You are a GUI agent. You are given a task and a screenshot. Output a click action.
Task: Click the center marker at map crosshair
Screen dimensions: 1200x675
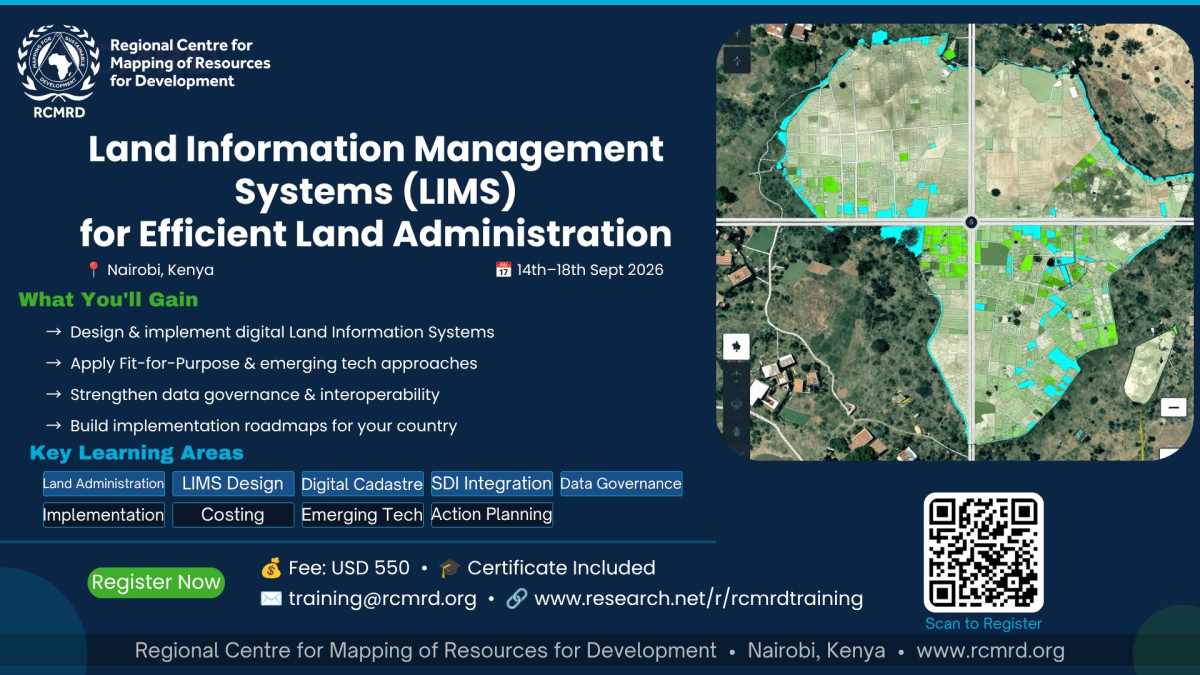click(x=971, y=220)
